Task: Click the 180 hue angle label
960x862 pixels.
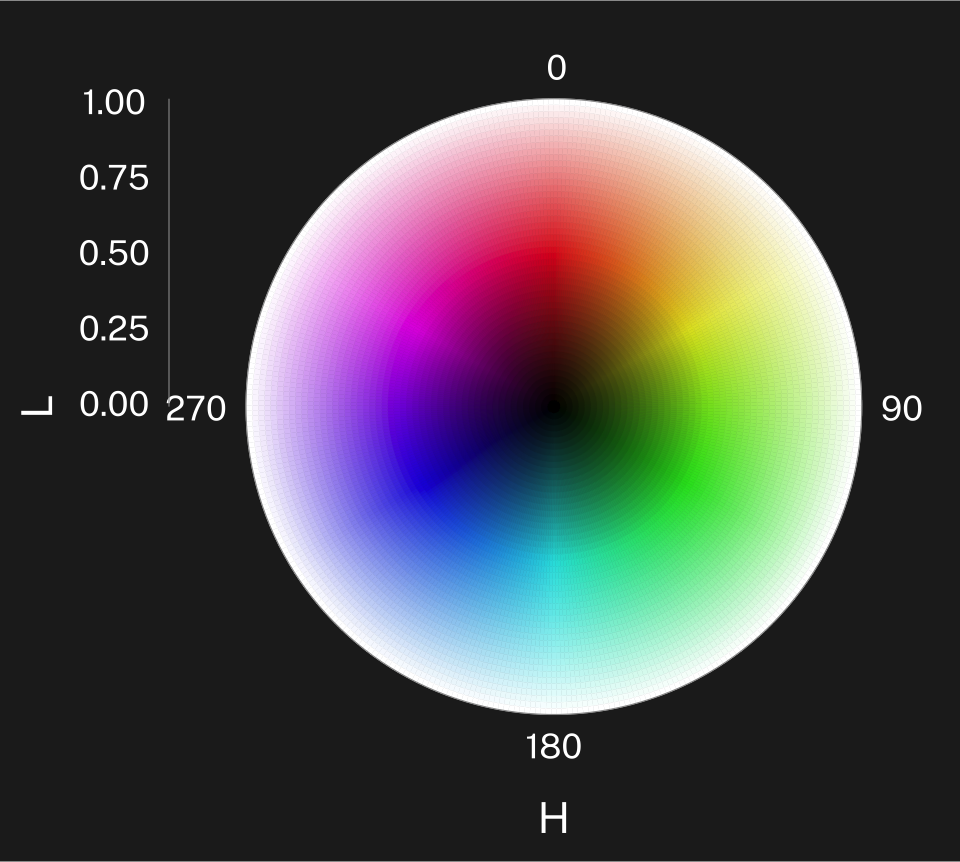Action: [553, 747]
